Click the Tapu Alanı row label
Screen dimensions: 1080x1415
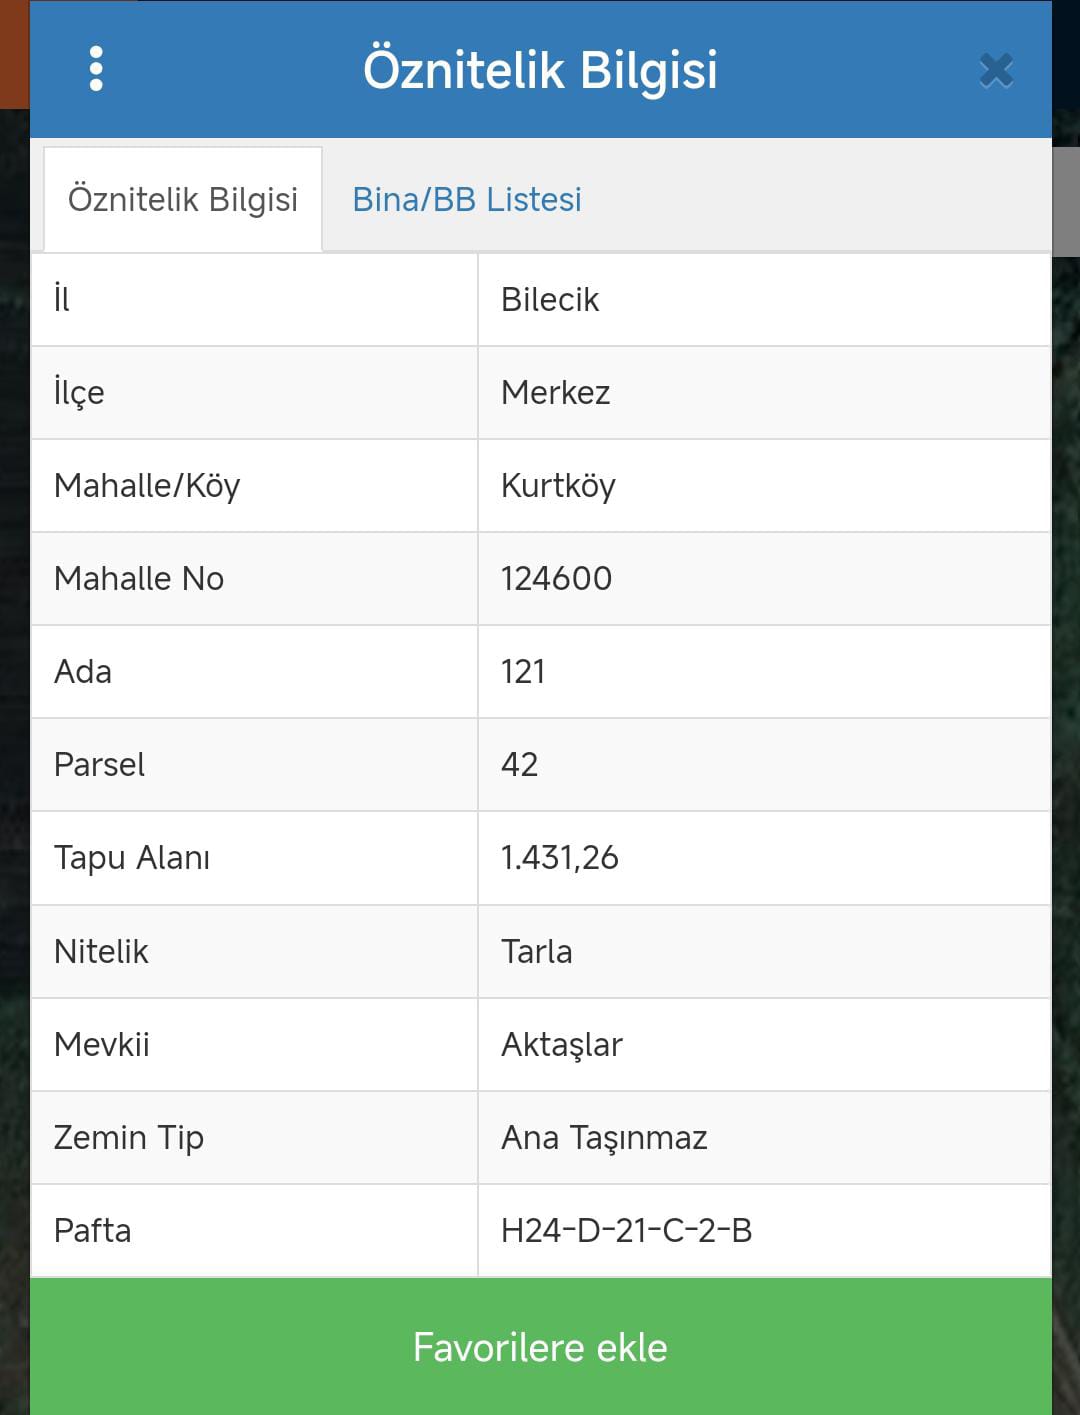(x=132, y=858)
